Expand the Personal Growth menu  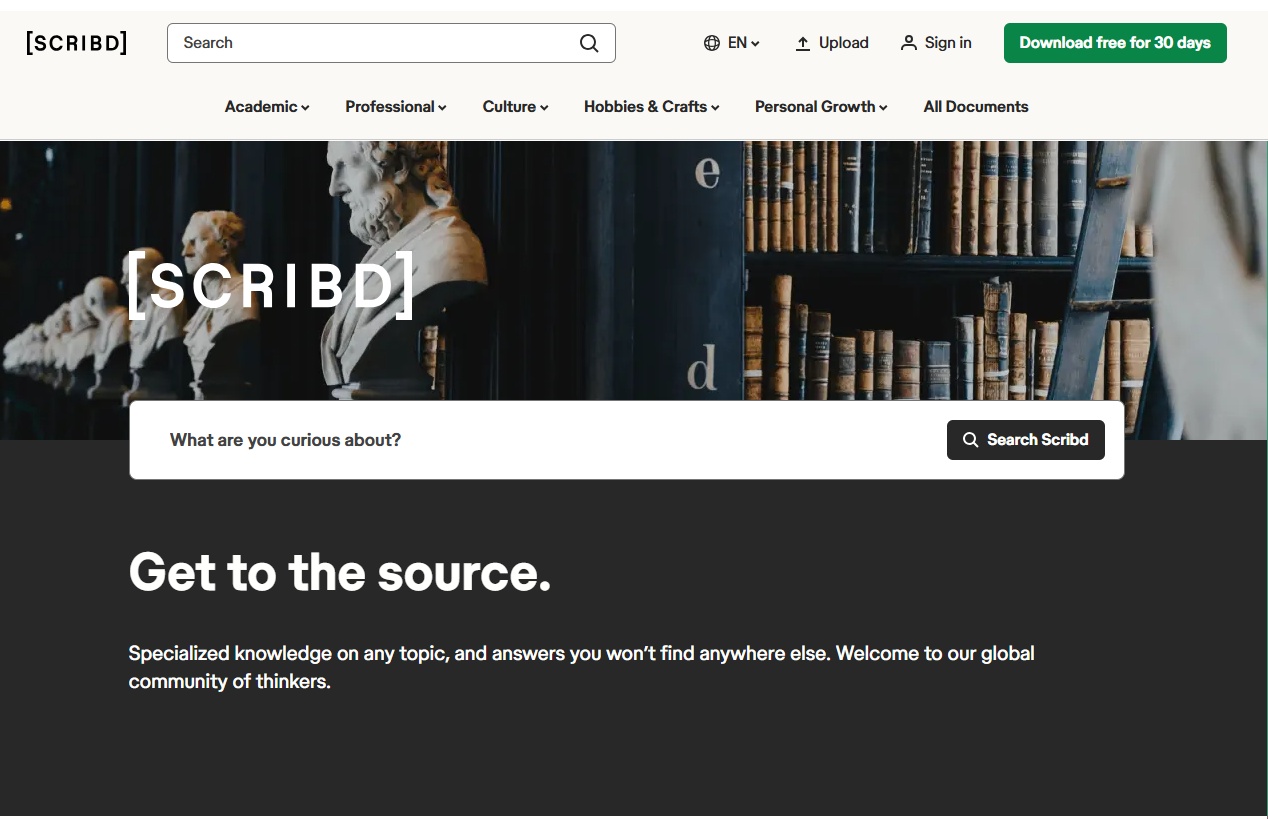(821, 106)
